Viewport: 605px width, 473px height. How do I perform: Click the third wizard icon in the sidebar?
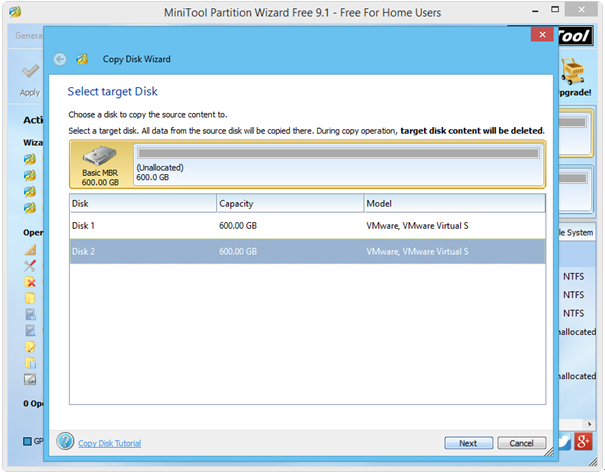30,191
